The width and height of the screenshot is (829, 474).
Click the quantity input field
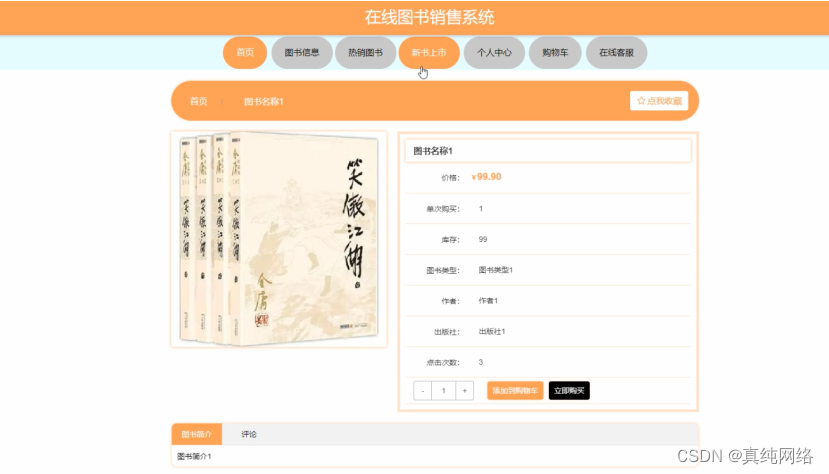click(444, 391)
